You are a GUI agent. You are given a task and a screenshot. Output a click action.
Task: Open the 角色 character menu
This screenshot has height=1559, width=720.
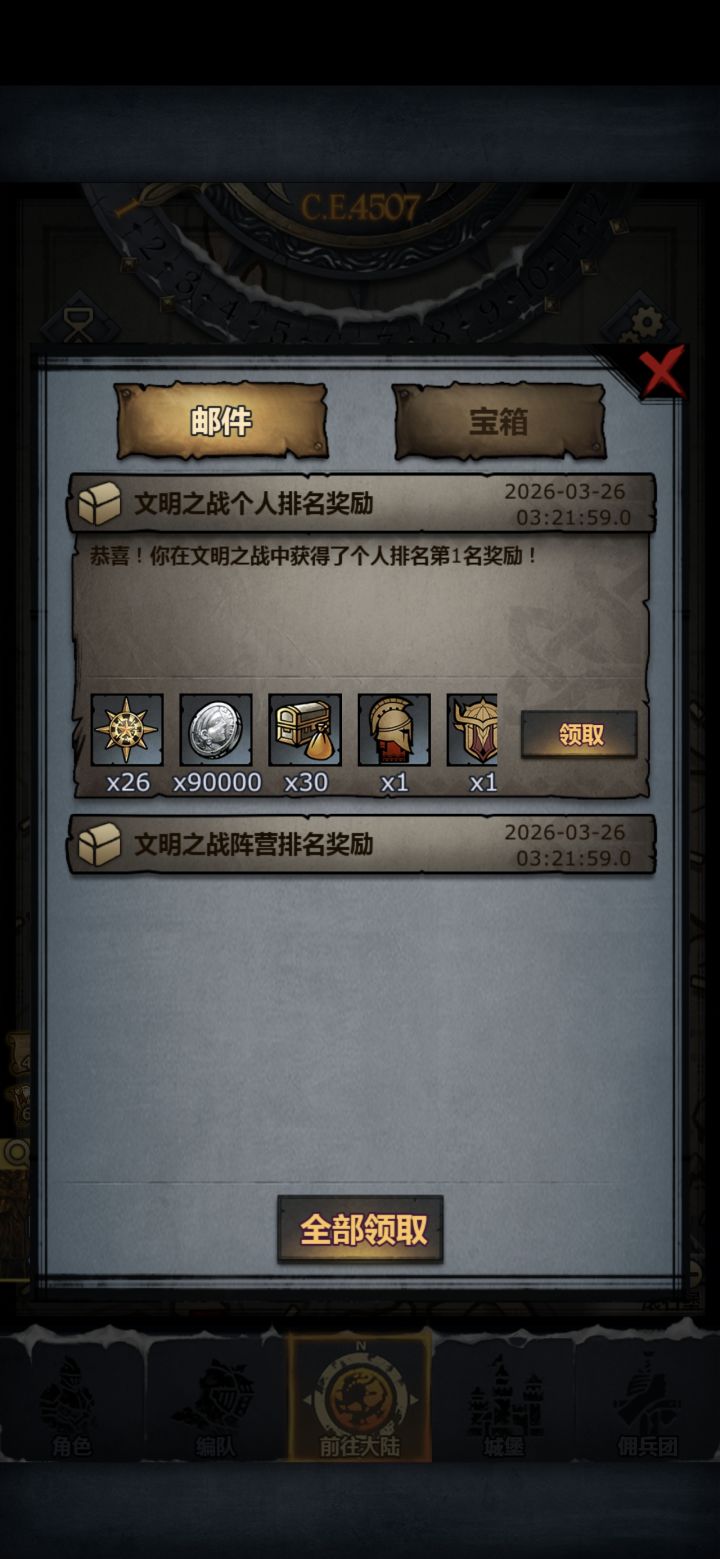[x=71, y=1401]
